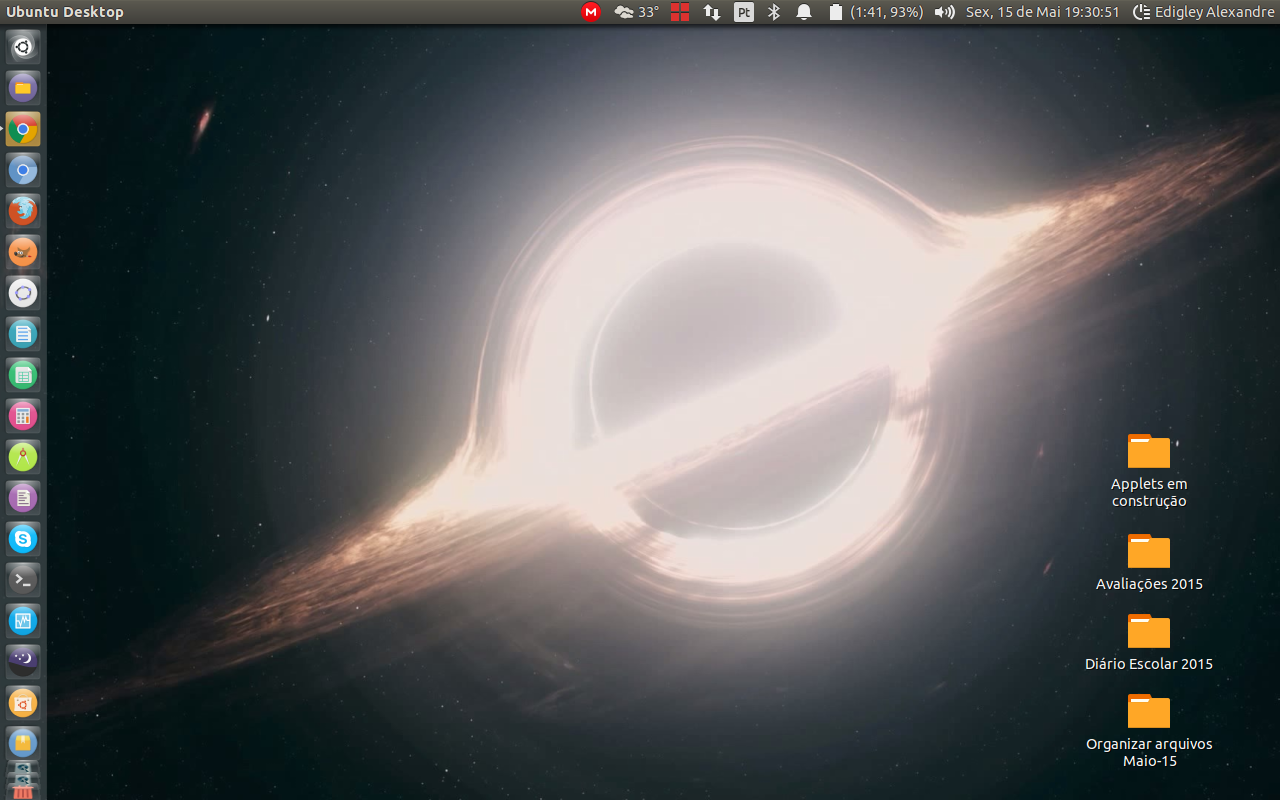Open Ubuntu Software Center from the launcher
The image size is (1280, 800).
click(x=23, y=703)
